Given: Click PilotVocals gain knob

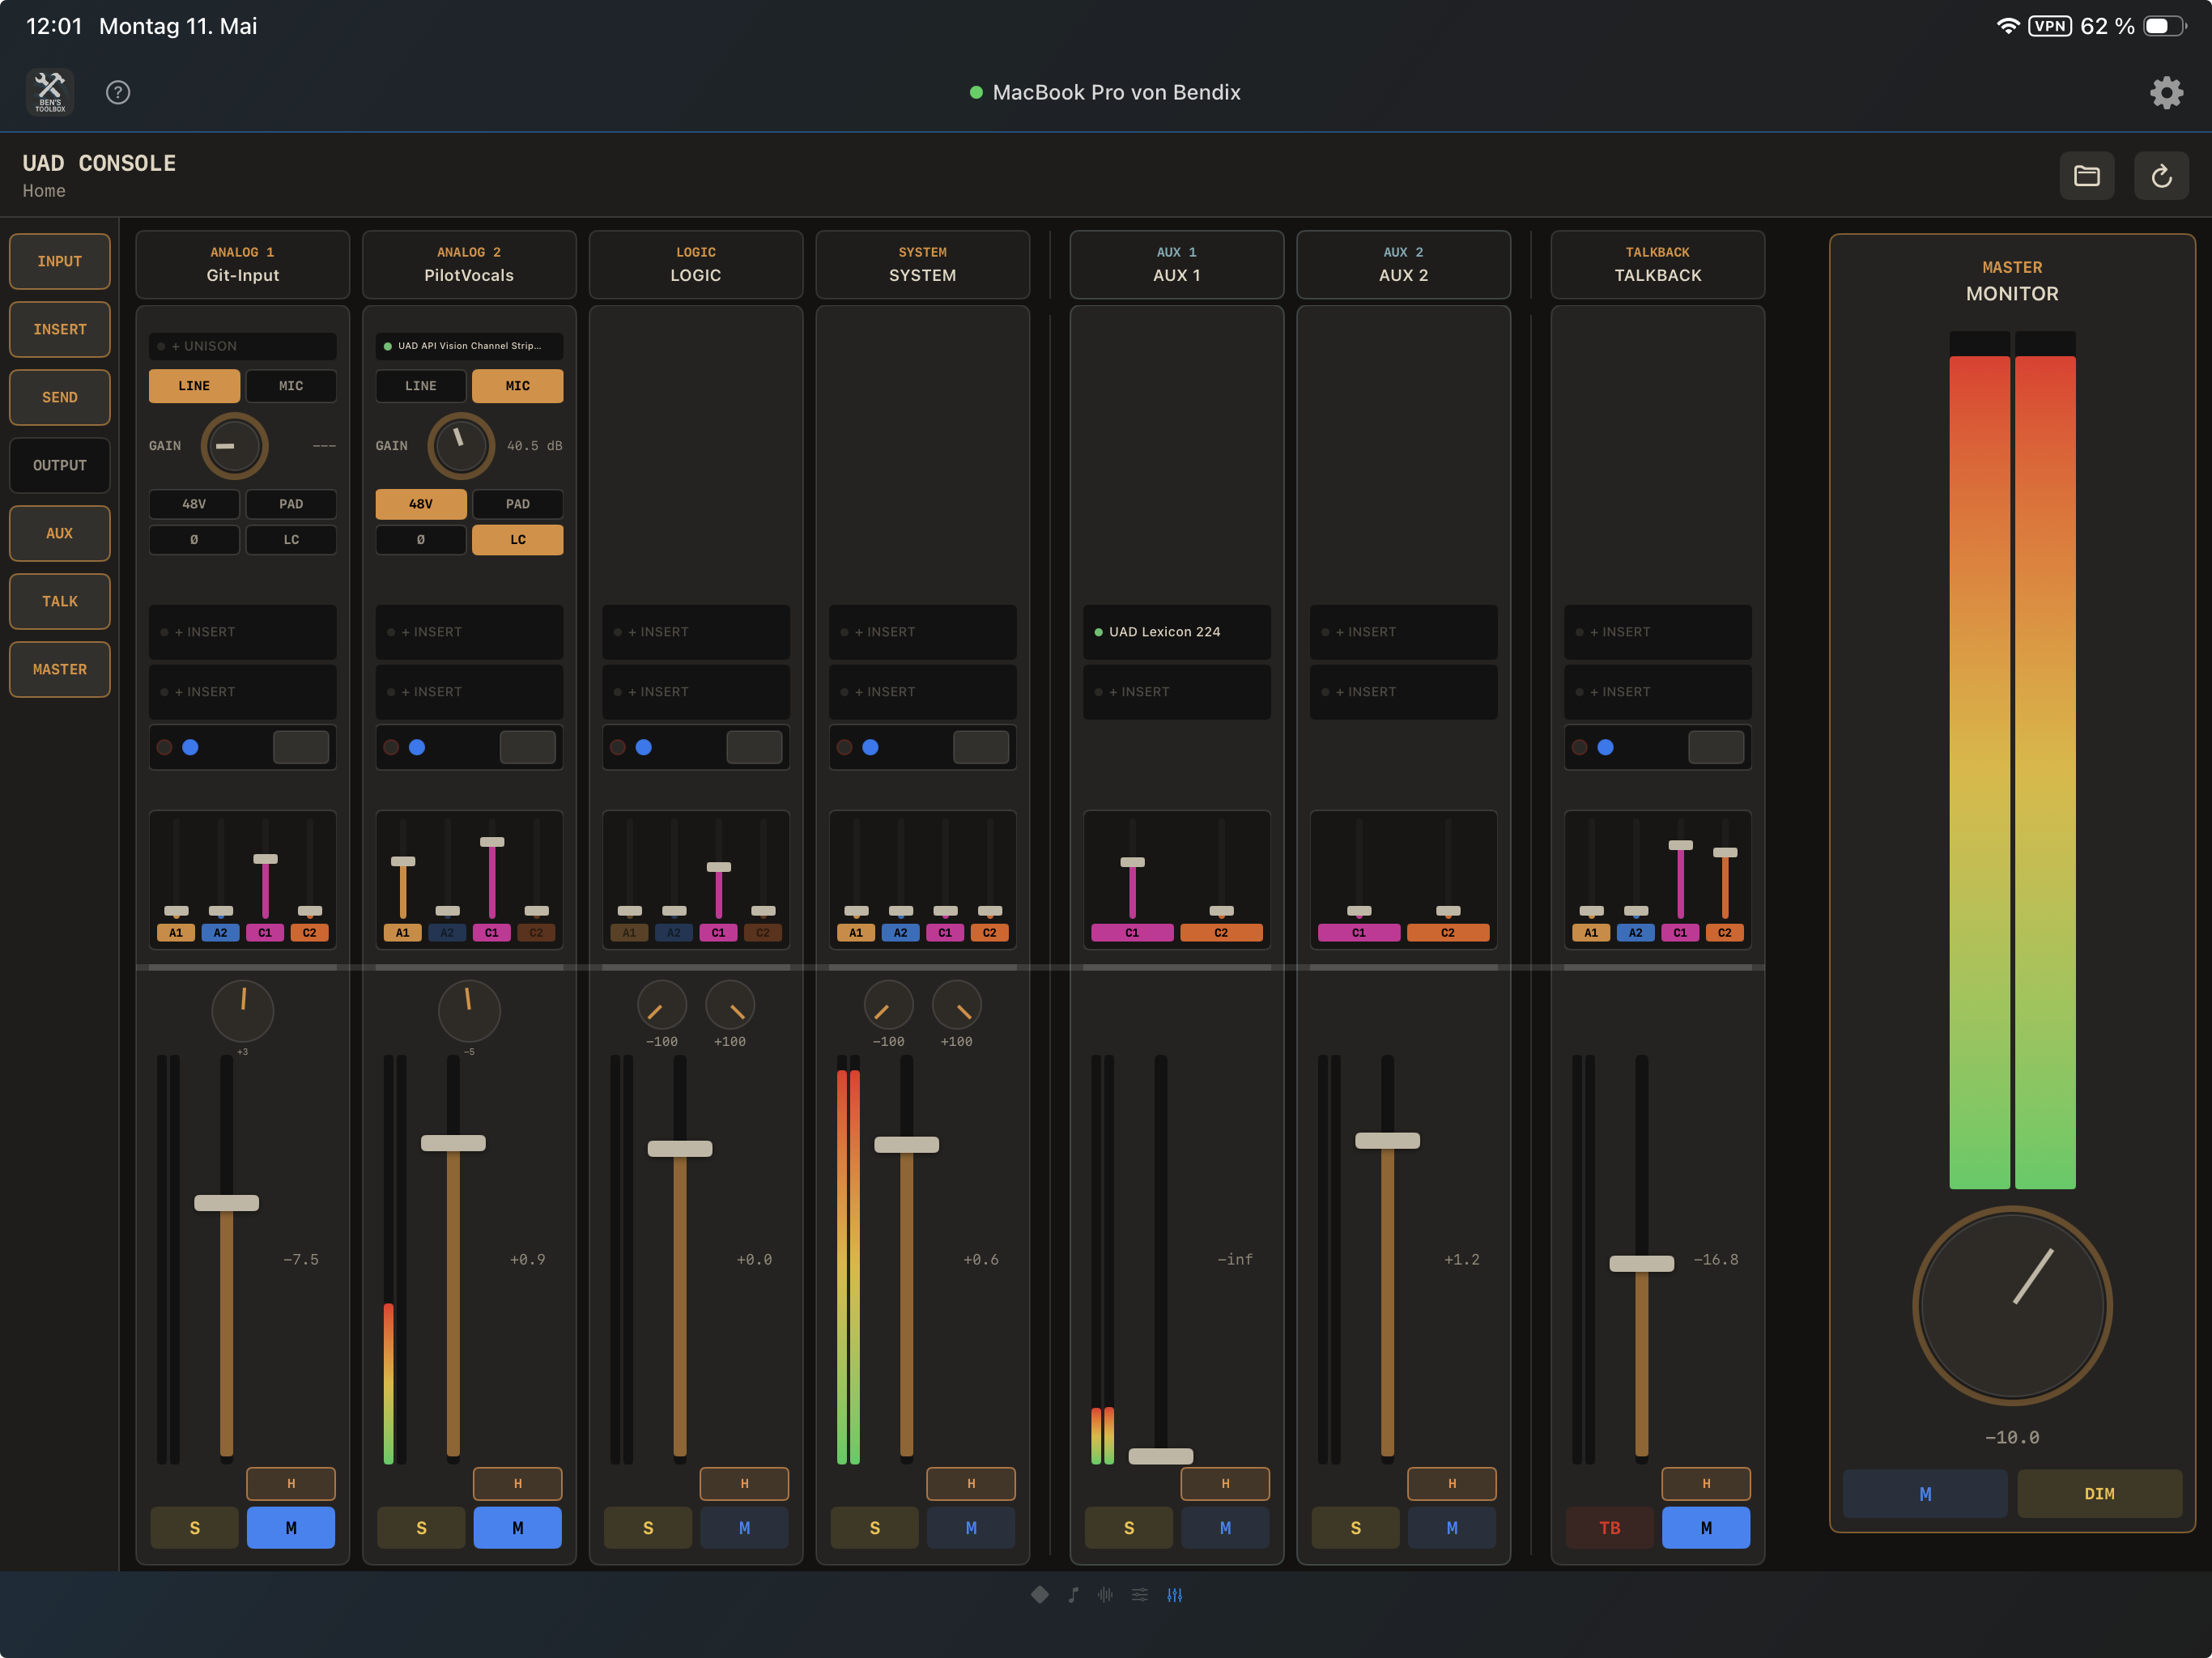Looking at the screenshot, I should click(461, 446).
